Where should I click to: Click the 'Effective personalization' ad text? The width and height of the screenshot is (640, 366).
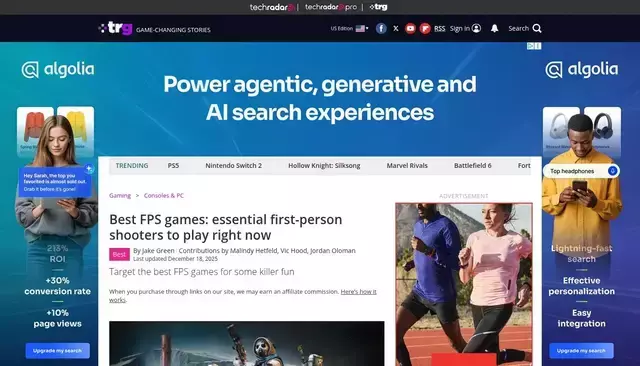pyautogui.click(x=581, y=286)
